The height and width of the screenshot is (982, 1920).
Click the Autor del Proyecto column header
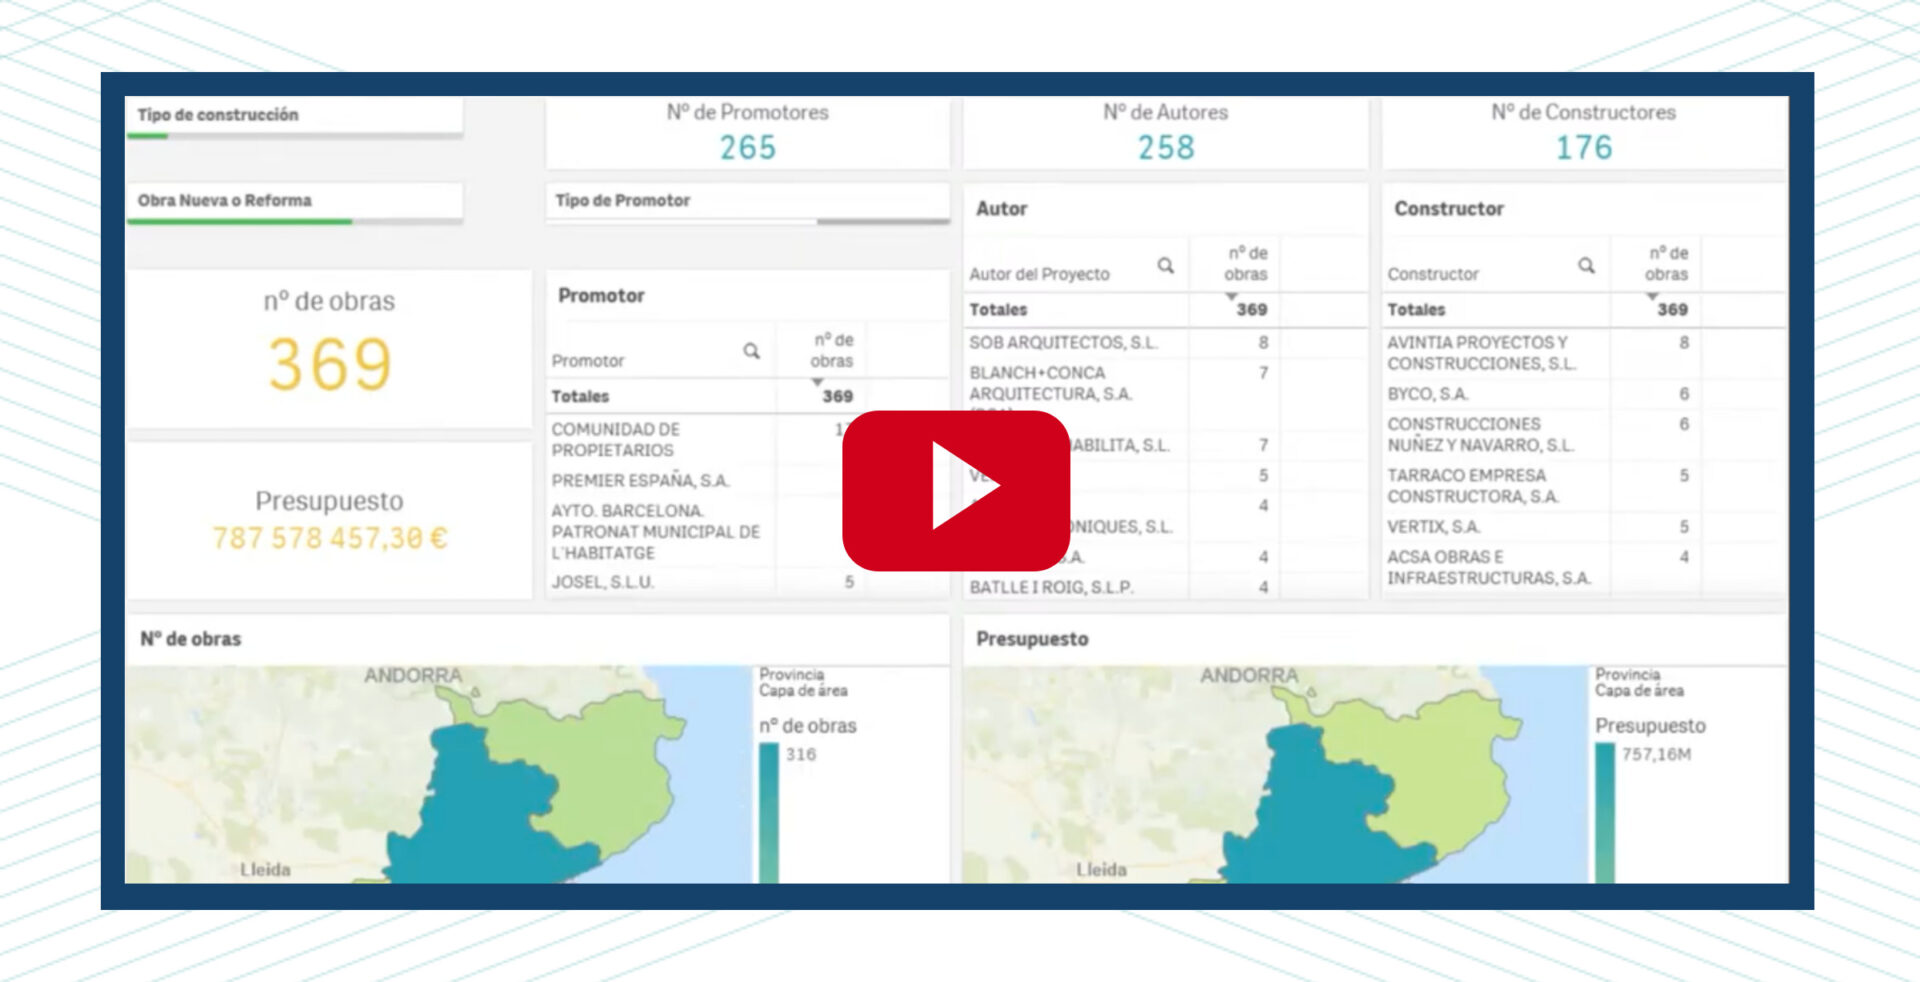[x=1039, y=274]
